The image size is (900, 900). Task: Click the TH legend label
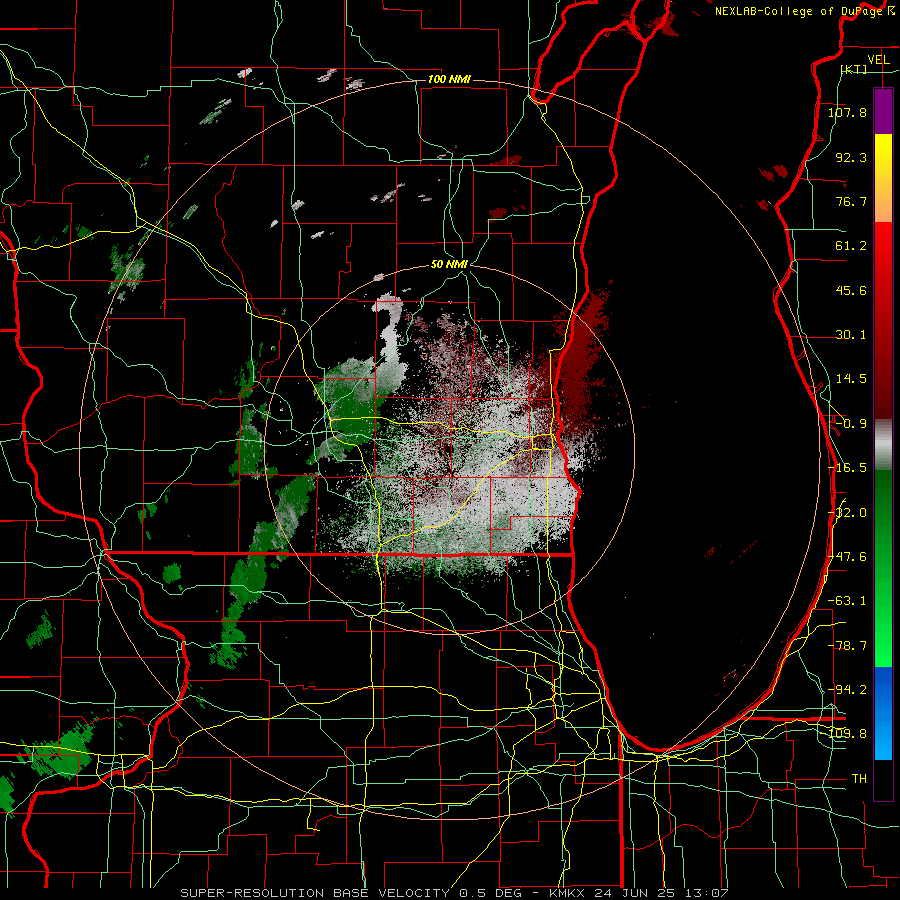tap(859, 778)
